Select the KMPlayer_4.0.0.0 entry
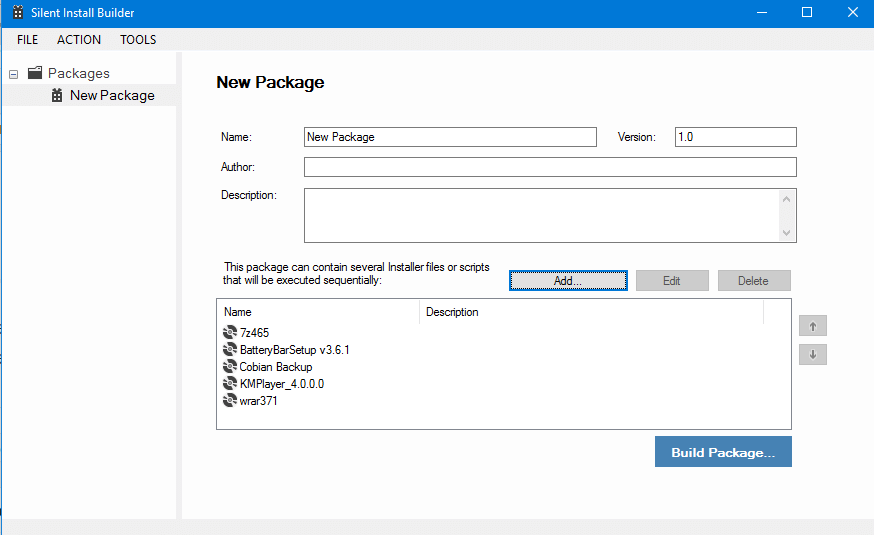The height and width of the screenshot is (535, 874). tap(281, 384)
